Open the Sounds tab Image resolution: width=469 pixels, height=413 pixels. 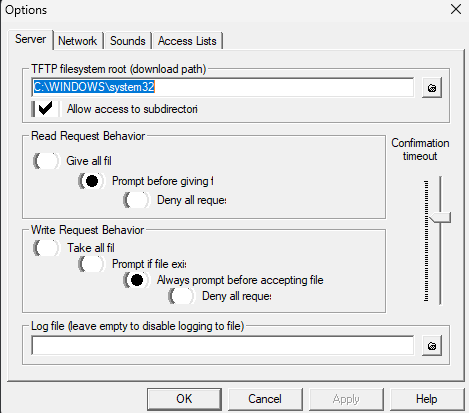coord(128,41)
